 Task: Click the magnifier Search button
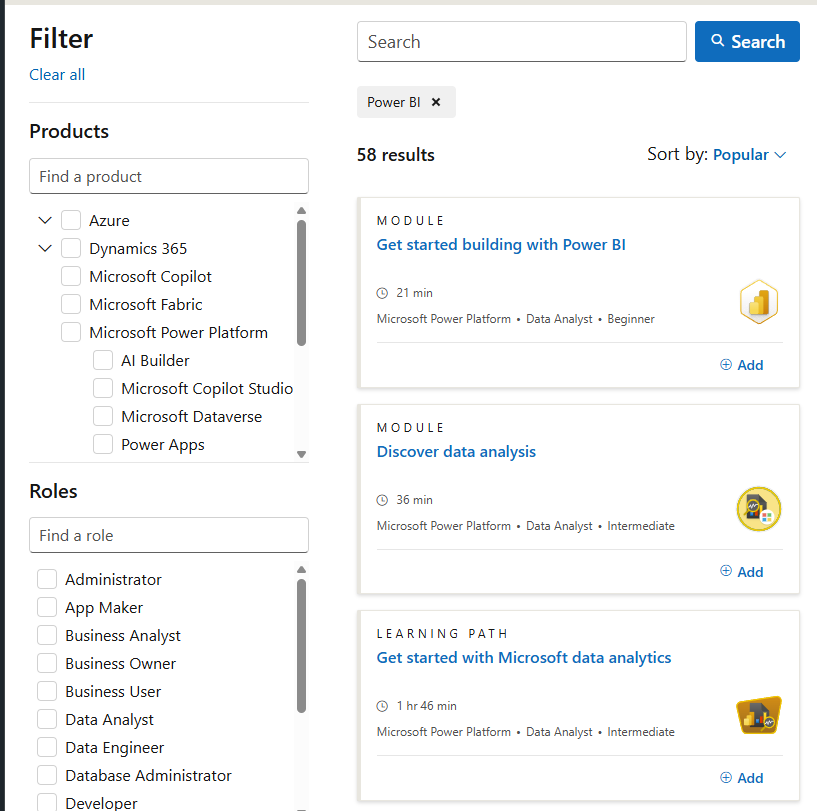(747, 42)
